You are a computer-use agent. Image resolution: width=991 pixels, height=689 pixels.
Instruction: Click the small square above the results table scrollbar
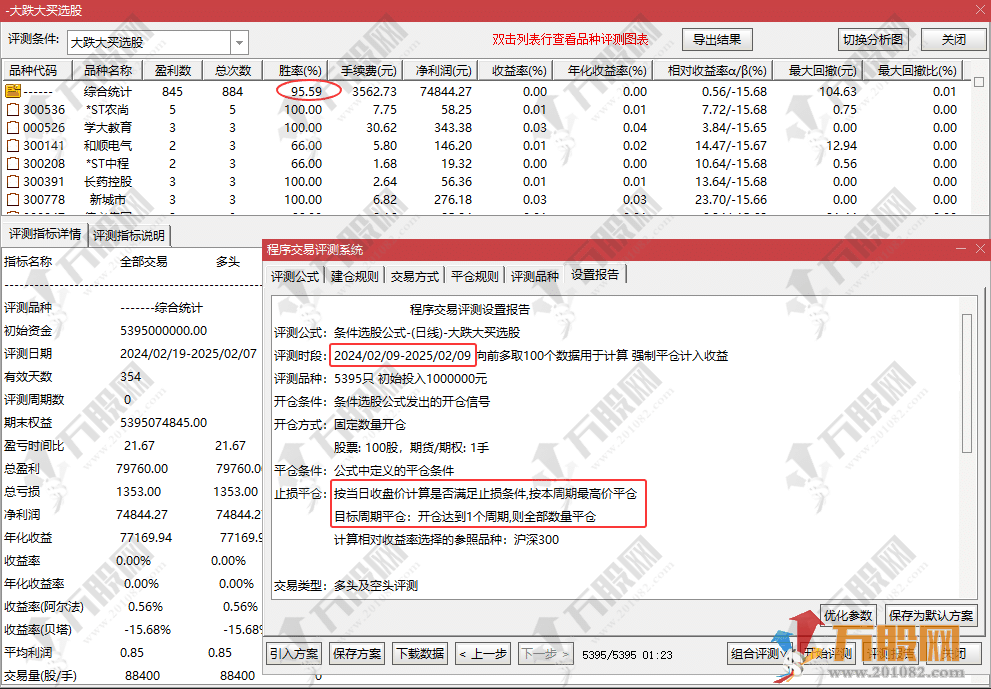coord(979,82)
